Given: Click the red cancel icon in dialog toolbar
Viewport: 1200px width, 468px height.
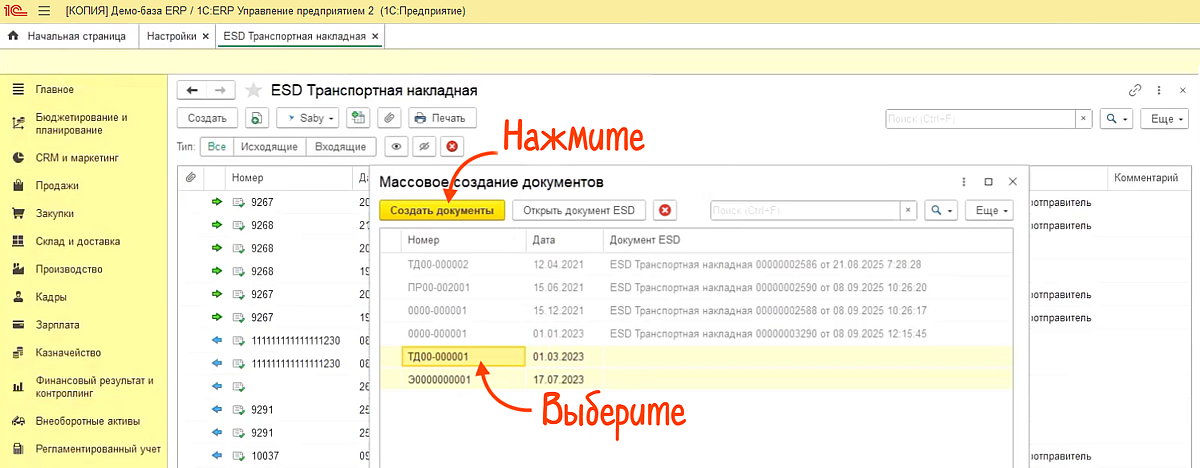Looking at the screenshot, I should pos(665,211).
